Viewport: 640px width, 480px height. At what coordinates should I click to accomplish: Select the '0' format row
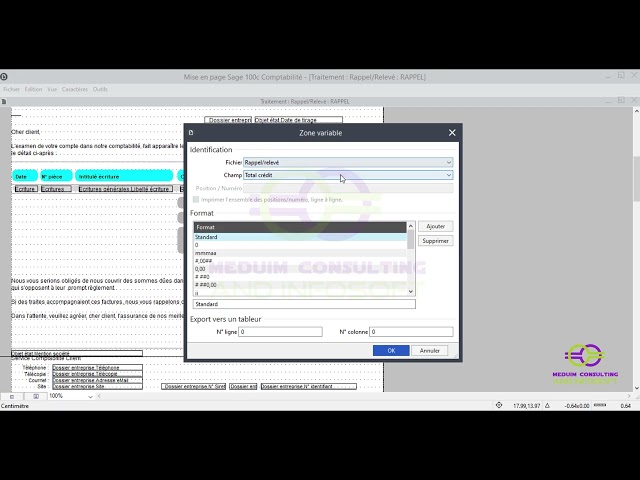[300, 245]
